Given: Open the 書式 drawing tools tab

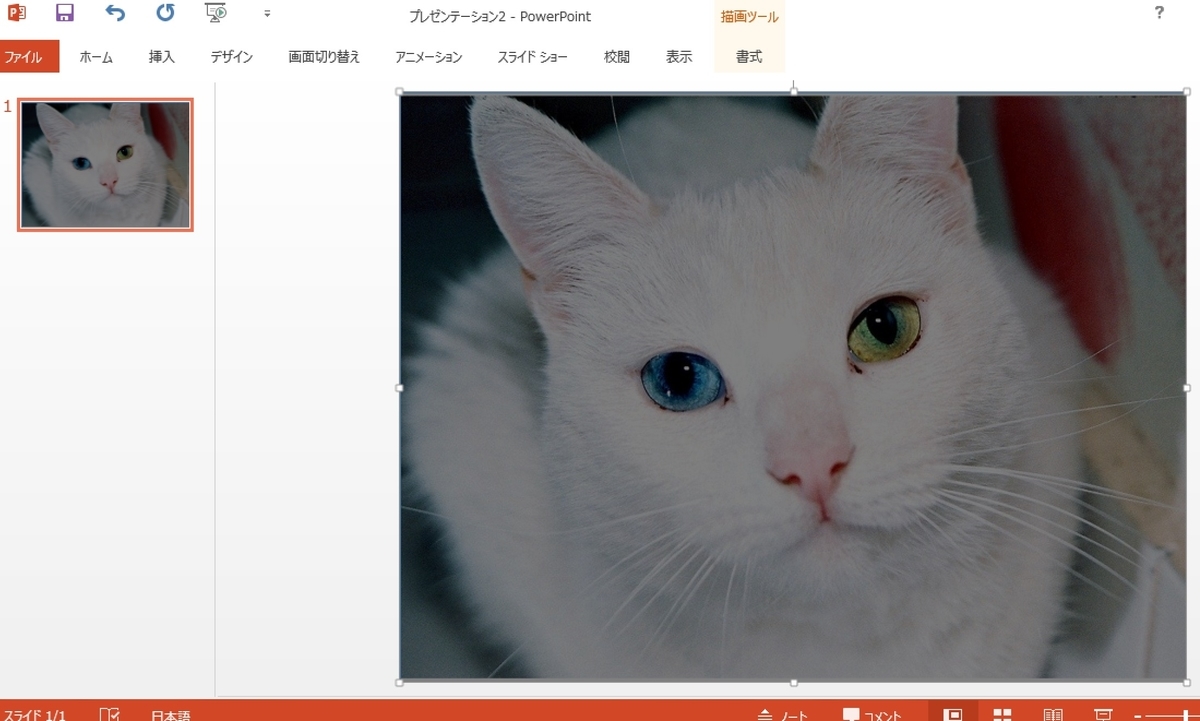Looking at the screenshot, I should pyautogui.click(x=749, y=57).
